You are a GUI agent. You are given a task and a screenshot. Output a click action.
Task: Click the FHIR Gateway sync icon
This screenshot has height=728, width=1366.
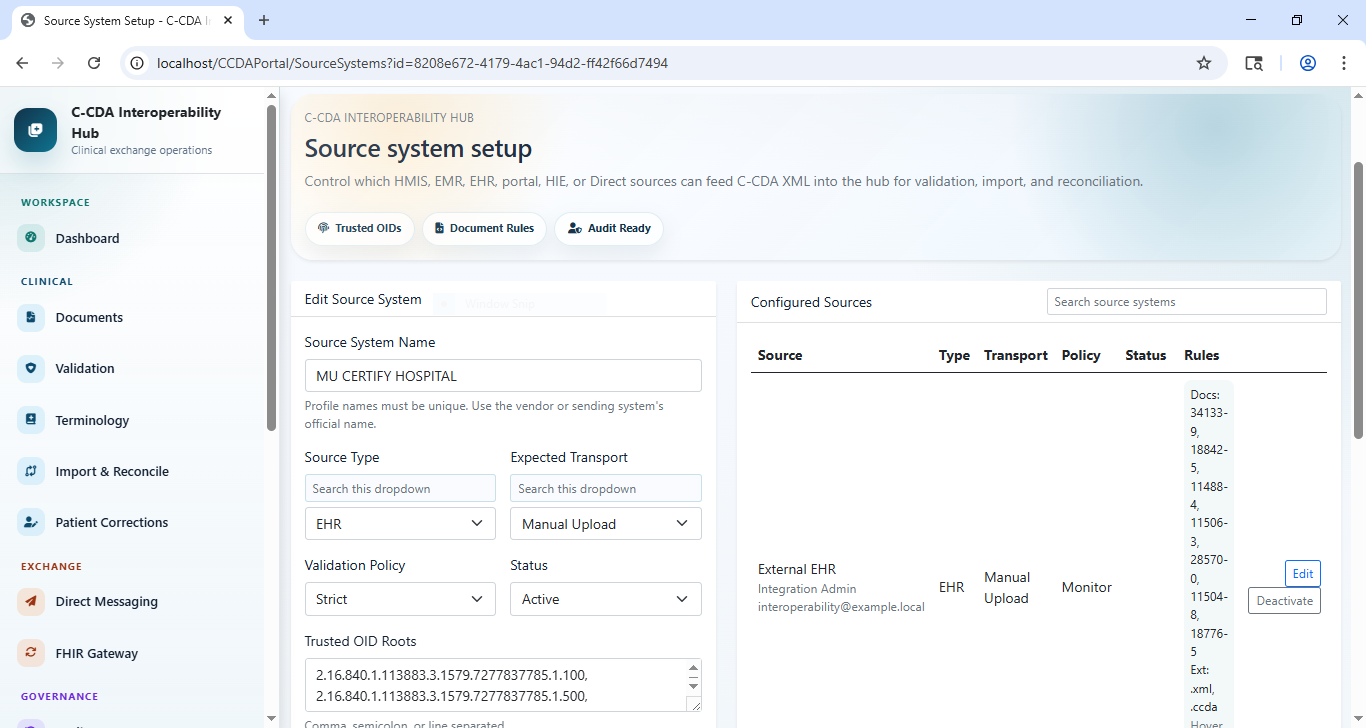coord(31,653)
